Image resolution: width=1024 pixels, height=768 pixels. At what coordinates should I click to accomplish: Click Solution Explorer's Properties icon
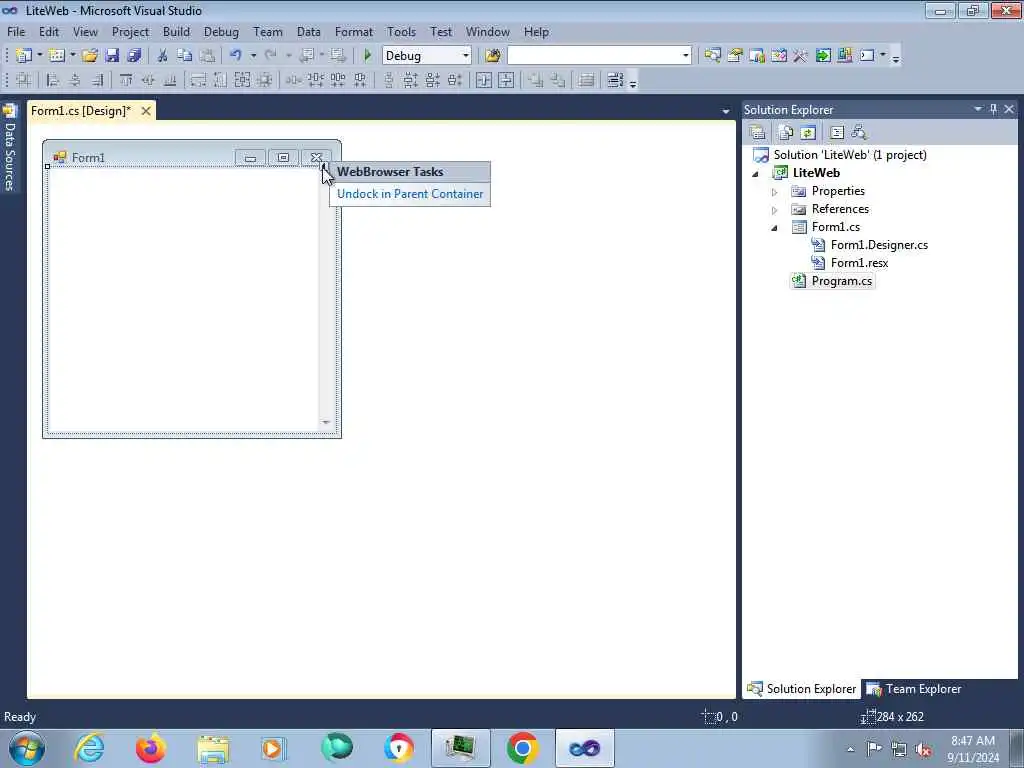point(758,133)
